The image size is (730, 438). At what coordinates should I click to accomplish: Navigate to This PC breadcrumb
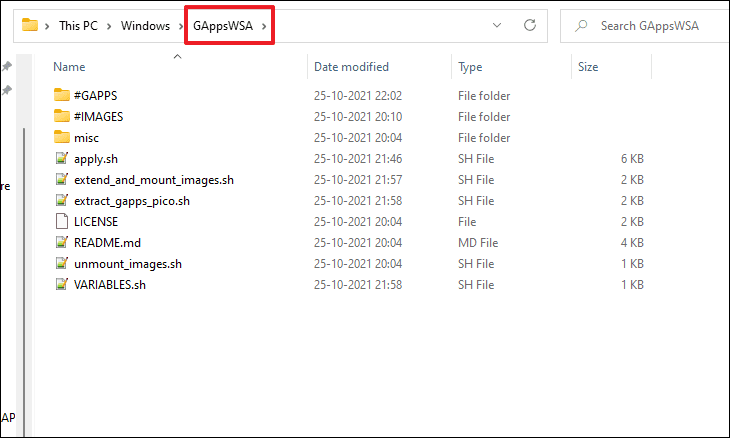tap(78, 26)
